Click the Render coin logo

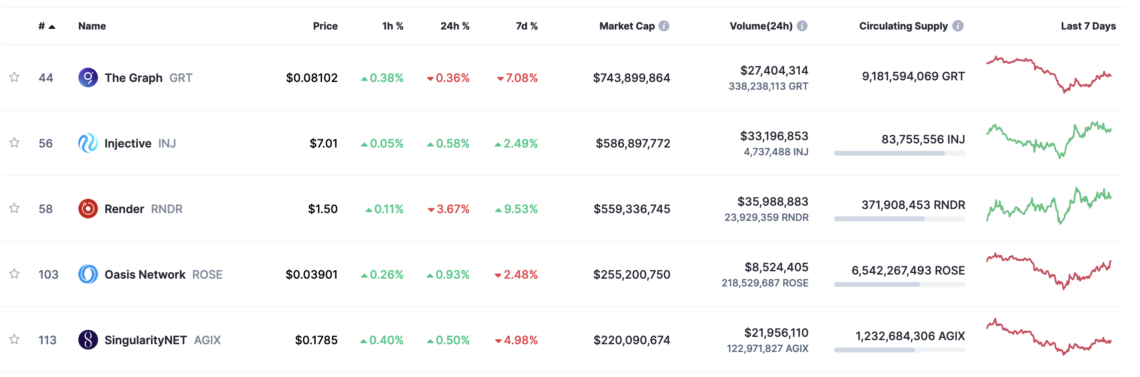pyautogui.click(x=88, y=208)
